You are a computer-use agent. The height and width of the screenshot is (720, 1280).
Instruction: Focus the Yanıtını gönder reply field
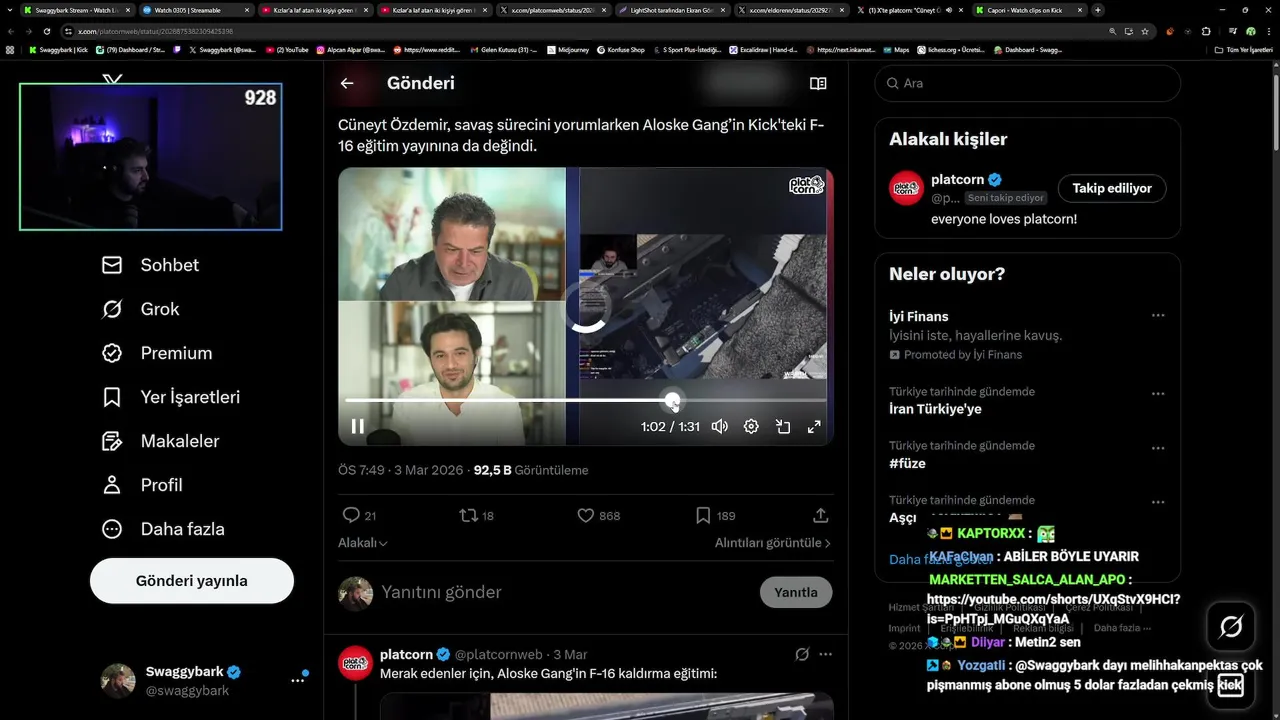pos(565,592)
